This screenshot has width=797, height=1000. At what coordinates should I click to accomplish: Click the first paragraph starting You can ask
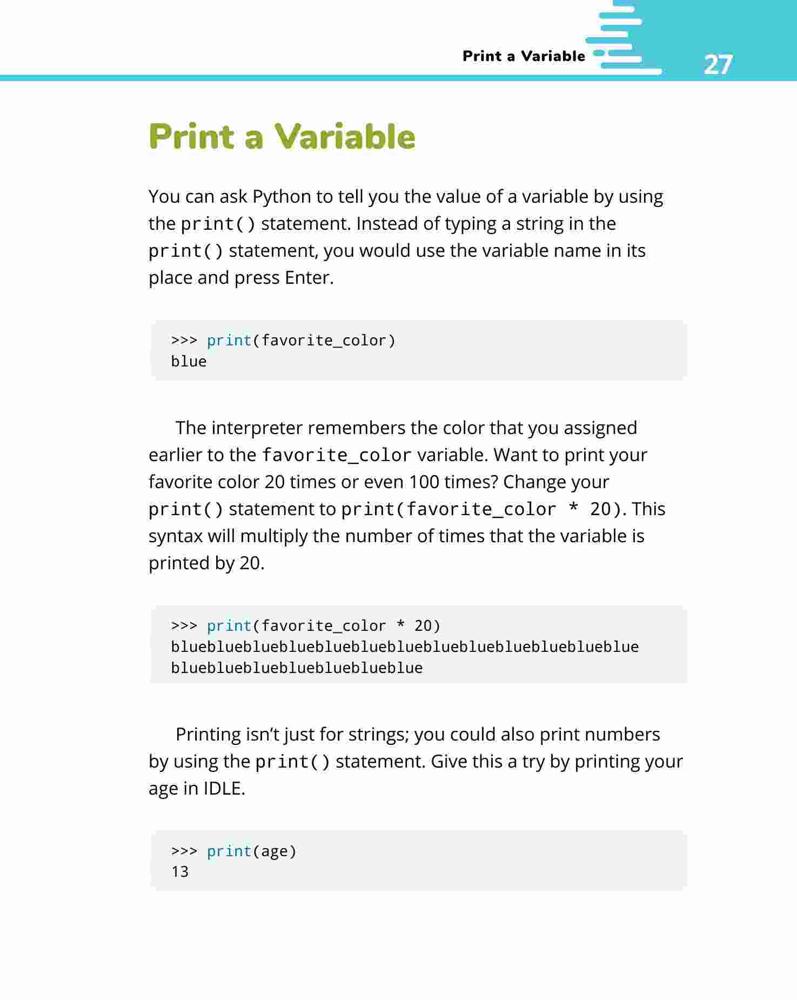(x=406, y=237)
